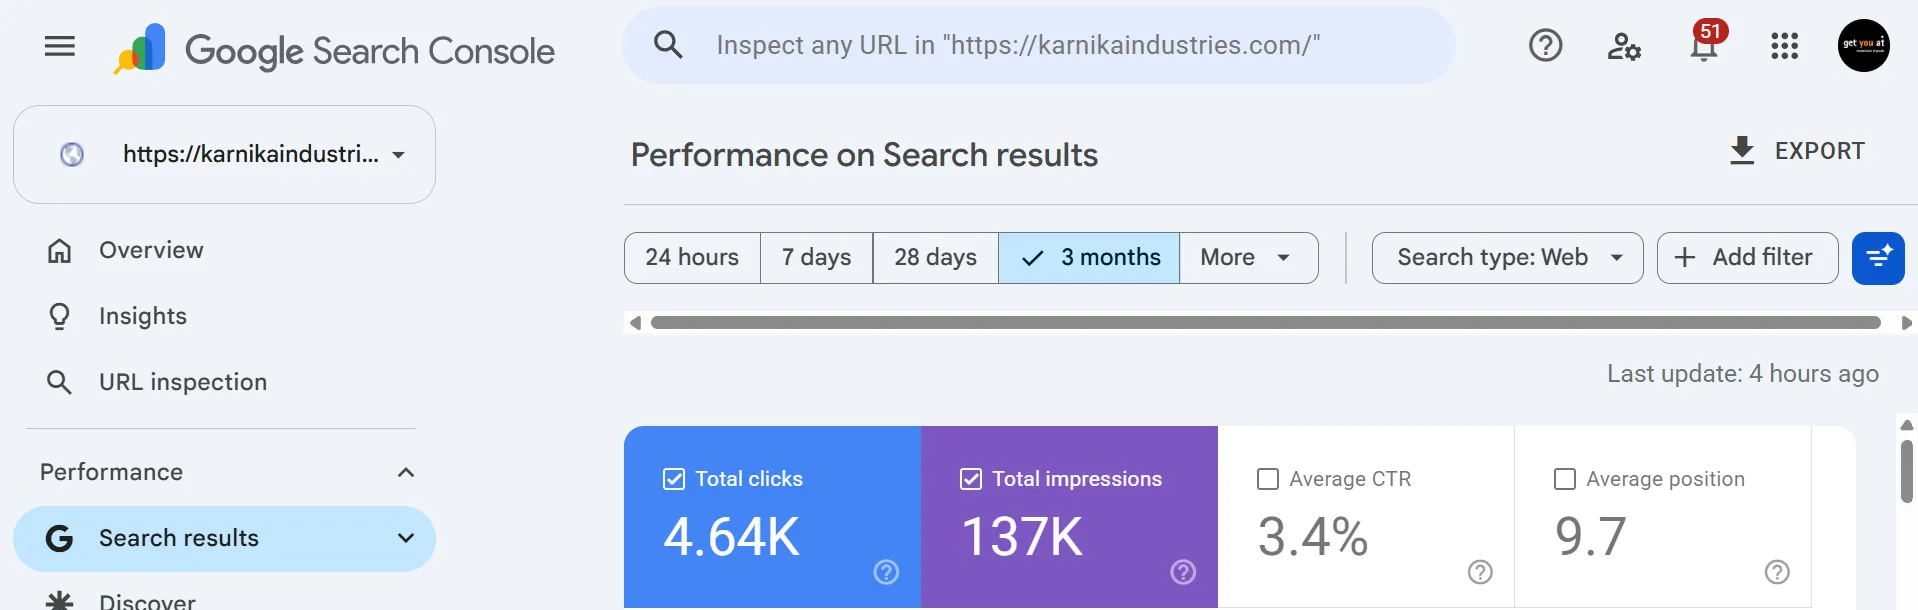
Task: Select the 28 days date range
Action: pos(935,258)
